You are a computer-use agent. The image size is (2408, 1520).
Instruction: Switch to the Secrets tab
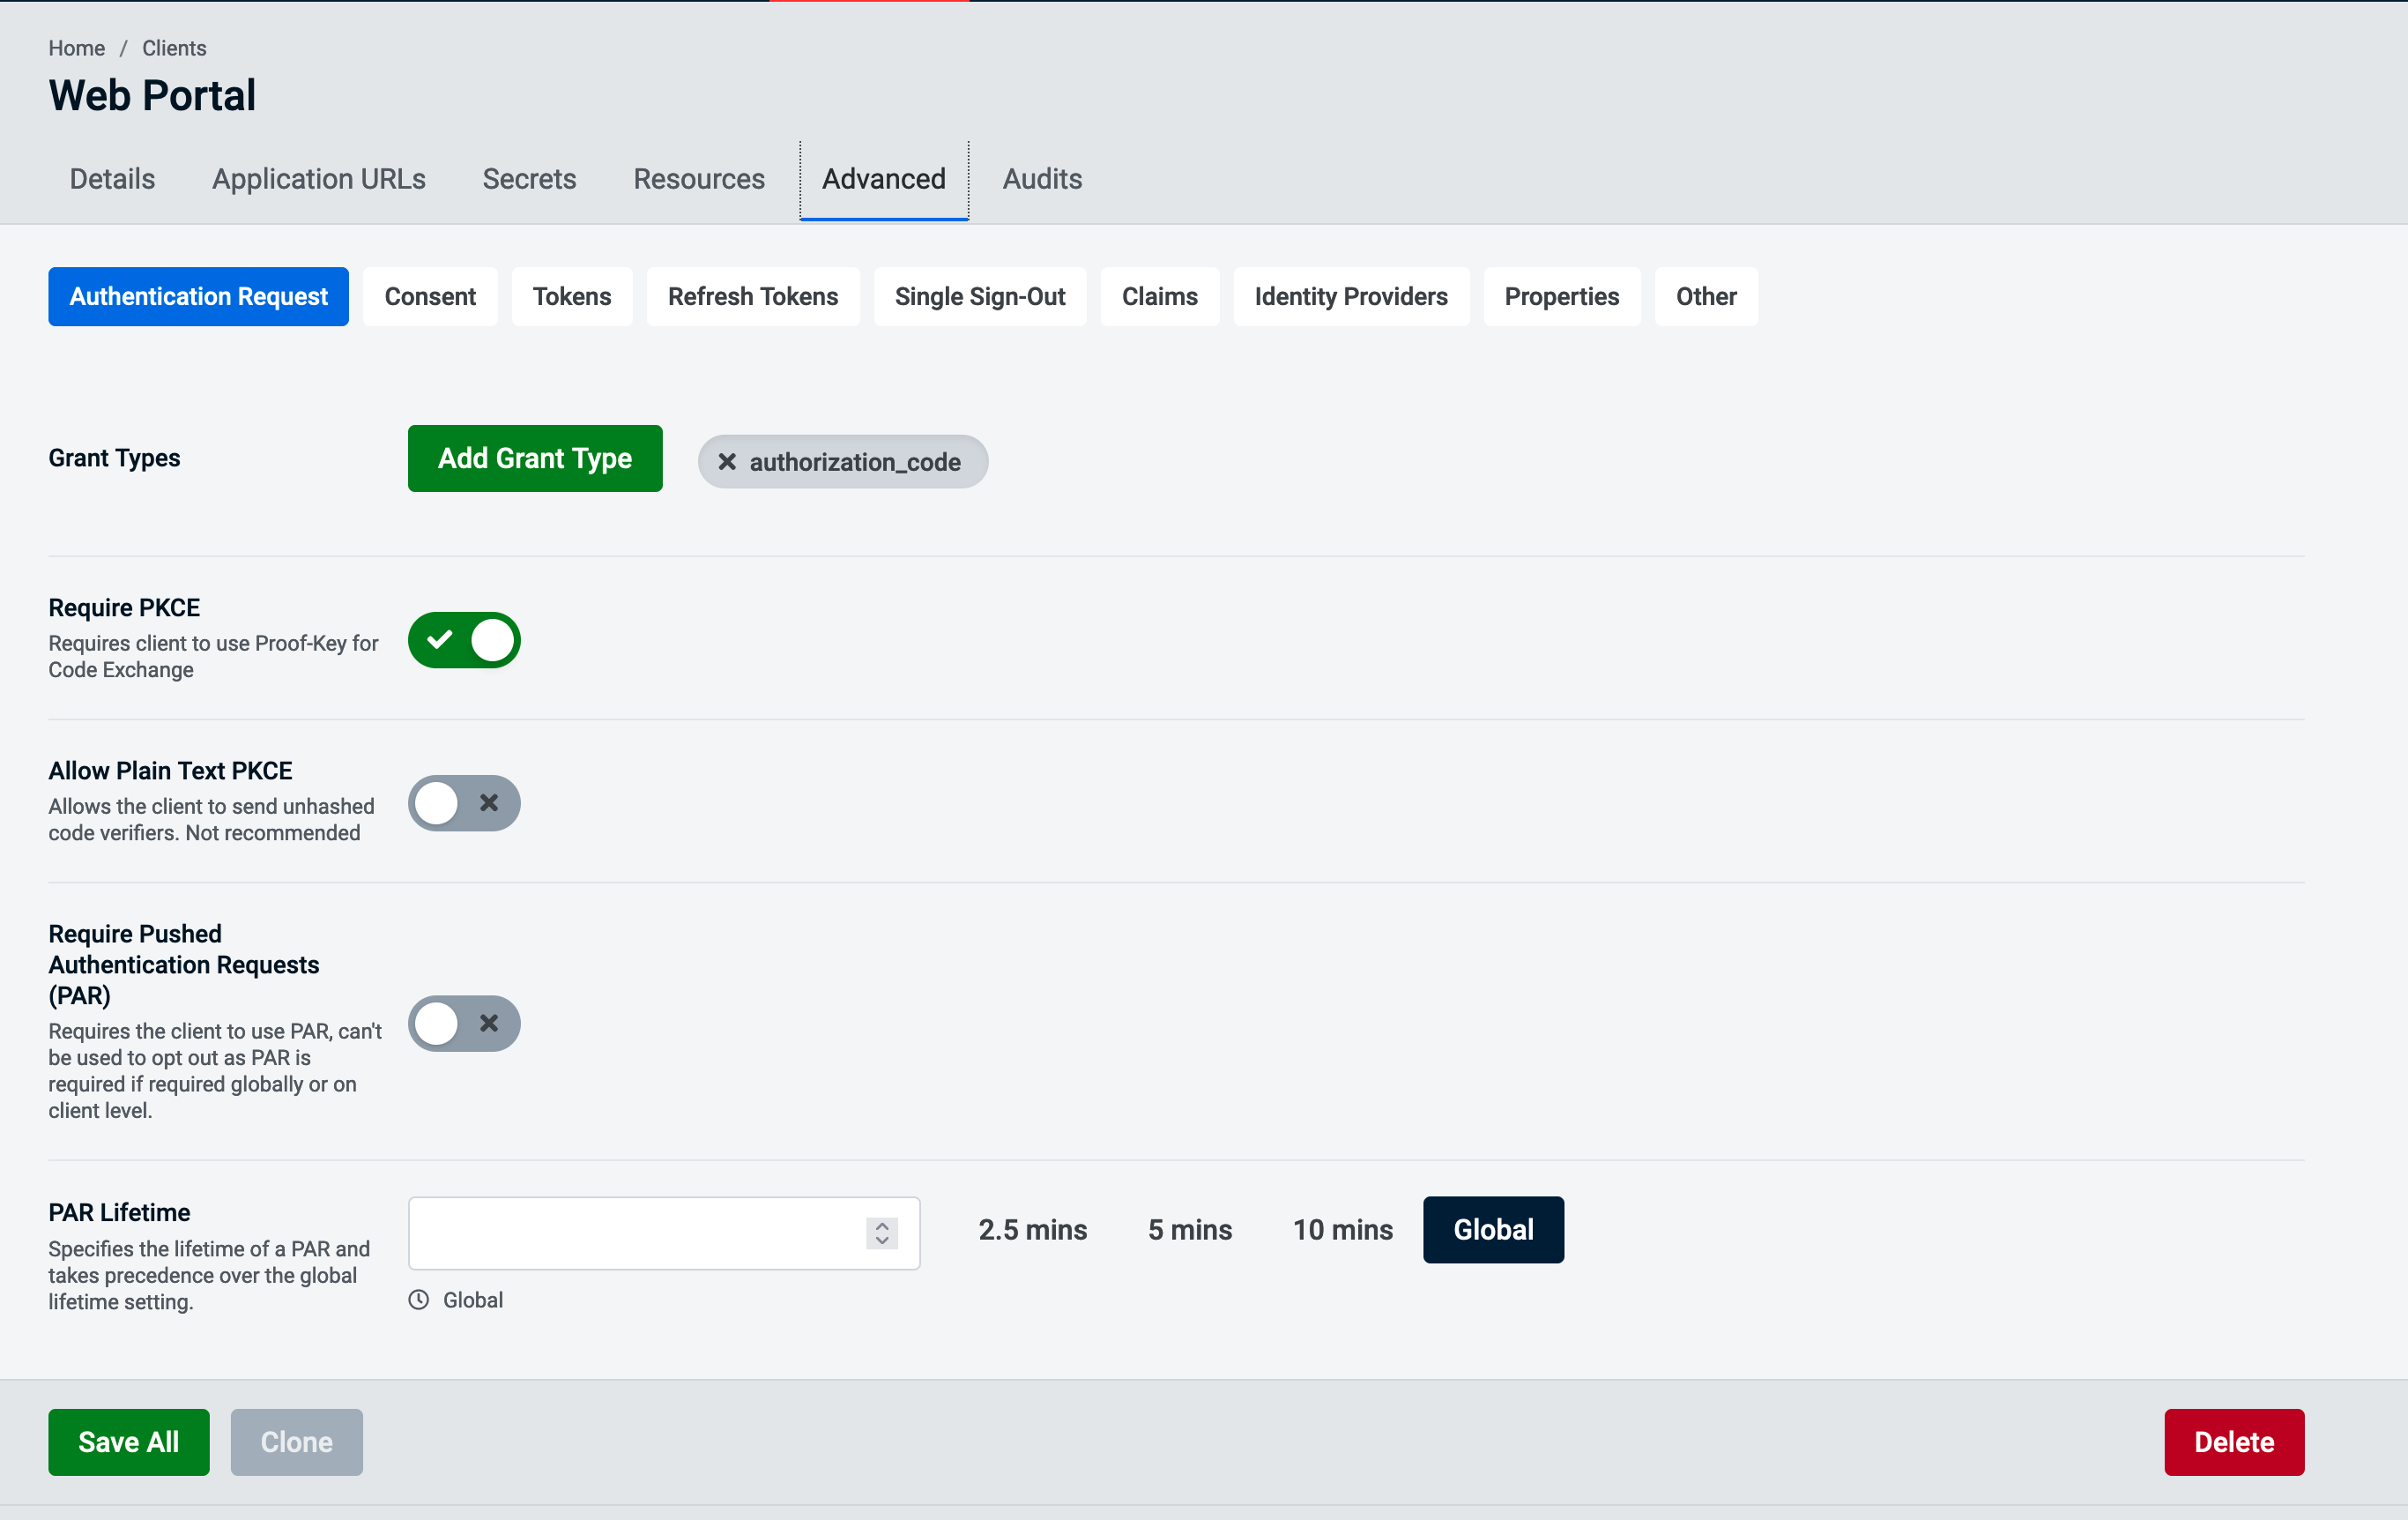pyautogui.click(x=529, y=178)
